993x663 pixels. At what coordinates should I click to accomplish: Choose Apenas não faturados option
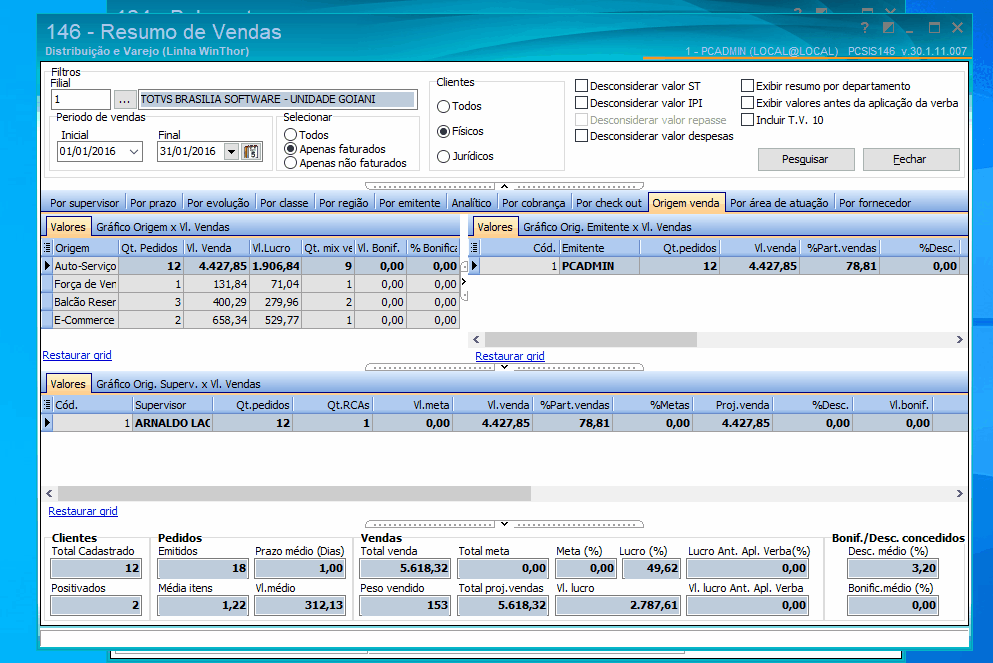(x=291, y=163)
